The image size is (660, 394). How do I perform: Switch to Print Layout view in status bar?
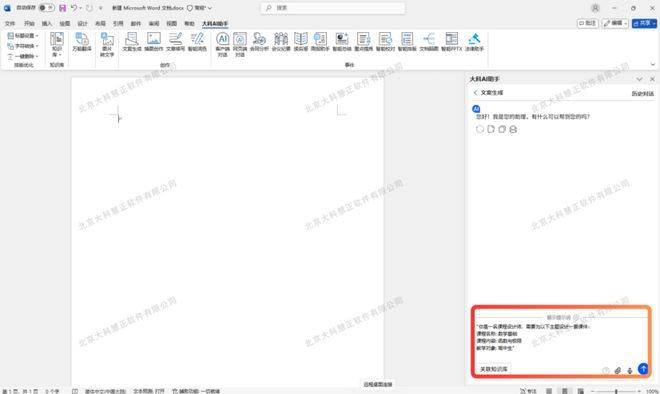pyautogui.click(x=564, y=391)
